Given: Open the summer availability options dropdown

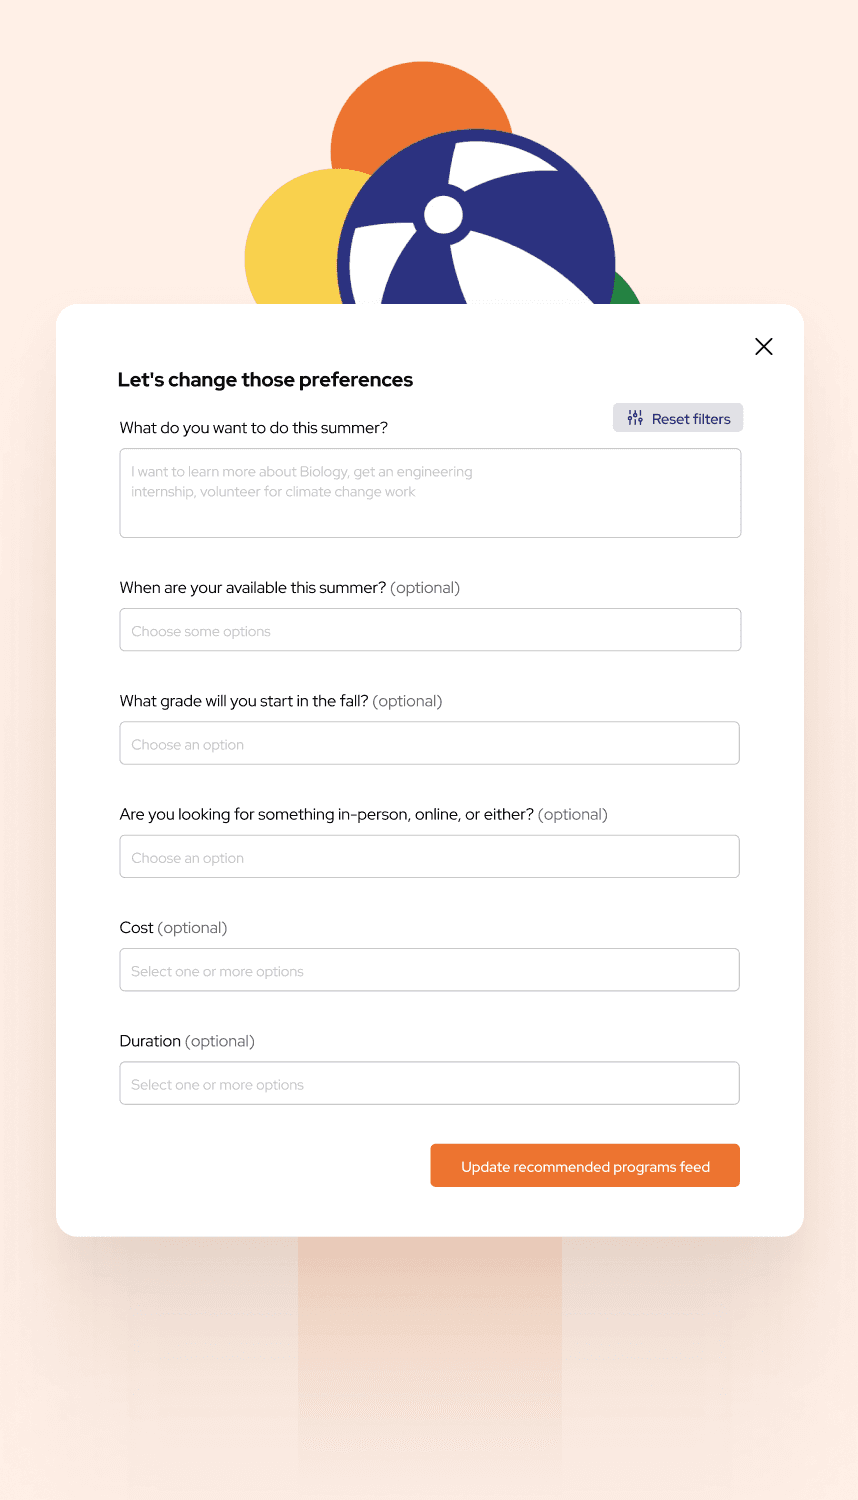Looking at the screenshot, I should coord(430,630).
